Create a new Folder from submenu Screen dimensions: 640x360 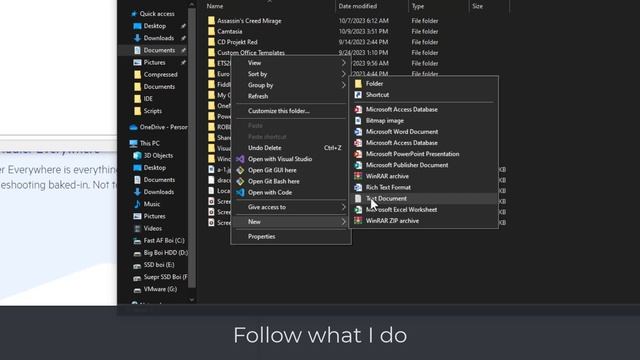click(423, 84)
